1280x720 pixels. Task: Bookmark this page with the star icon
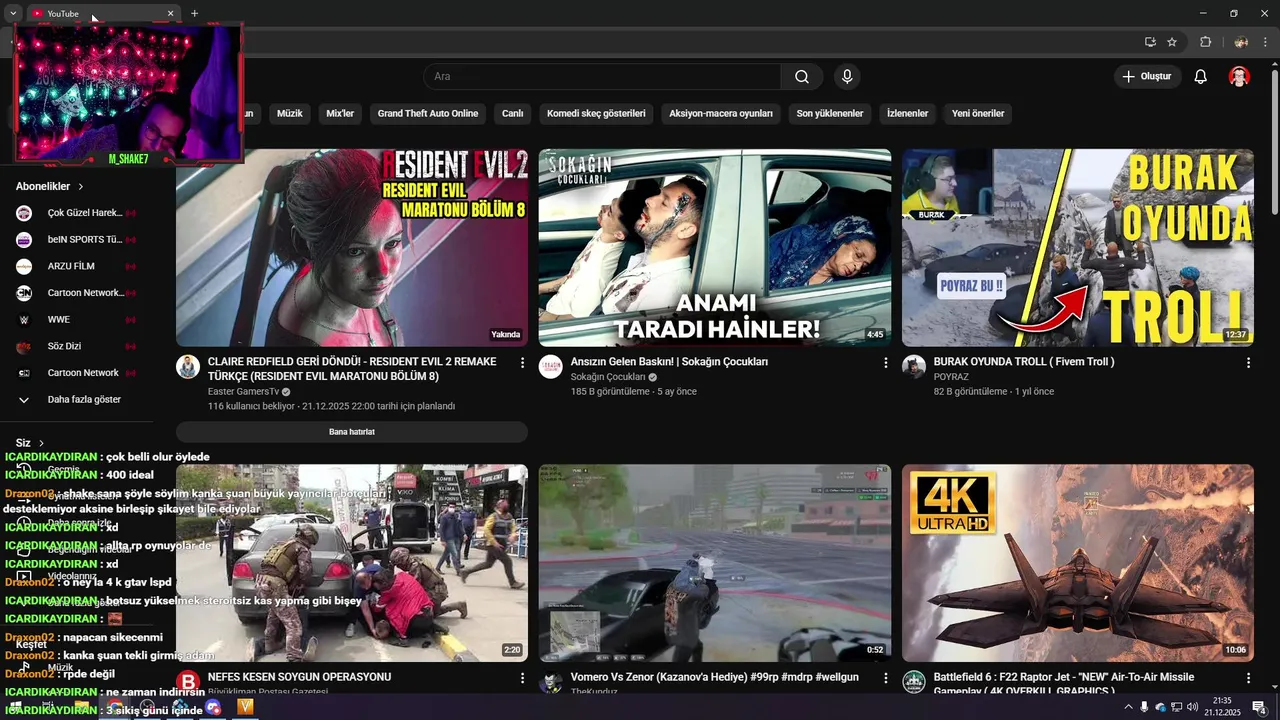(1172, 42)
